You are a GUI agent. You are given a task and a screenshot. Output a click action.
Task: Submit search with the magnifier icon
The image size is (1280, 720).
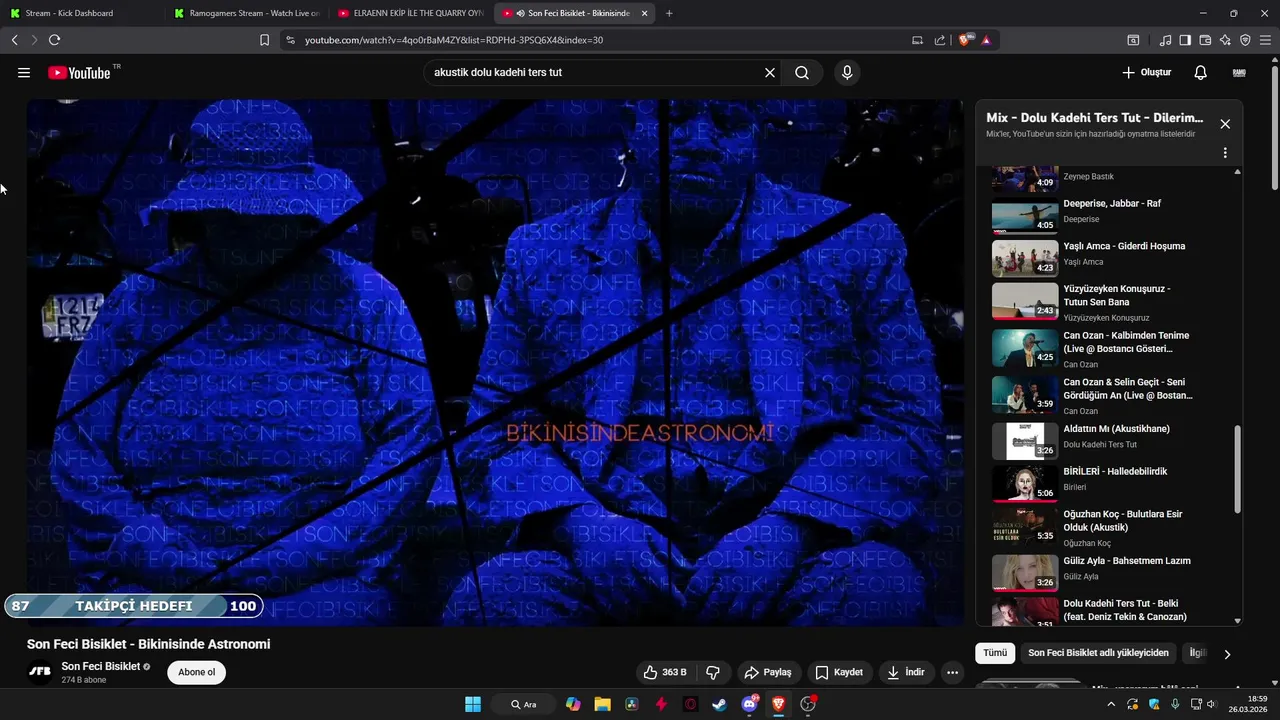click(802, 73)
